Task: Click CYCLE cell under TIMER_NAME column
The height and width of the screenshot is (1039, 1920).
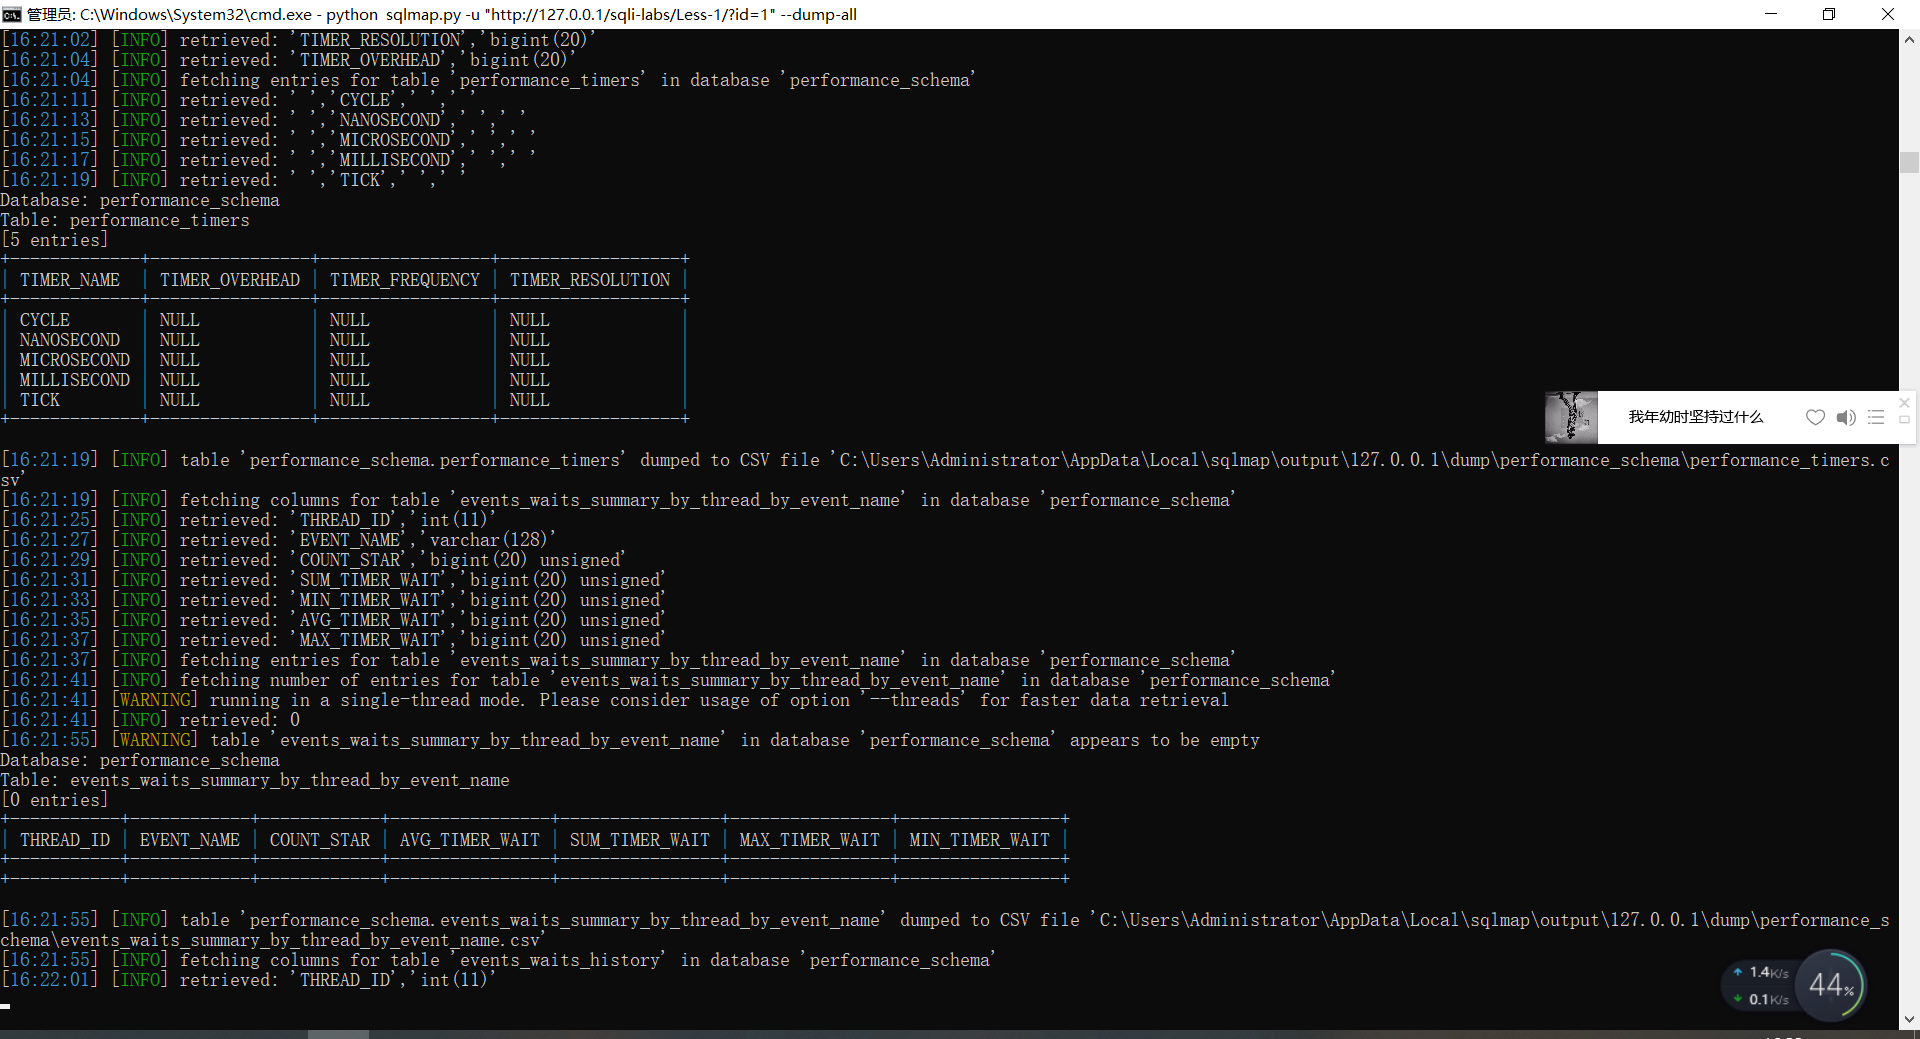Action: coord(45,320)
